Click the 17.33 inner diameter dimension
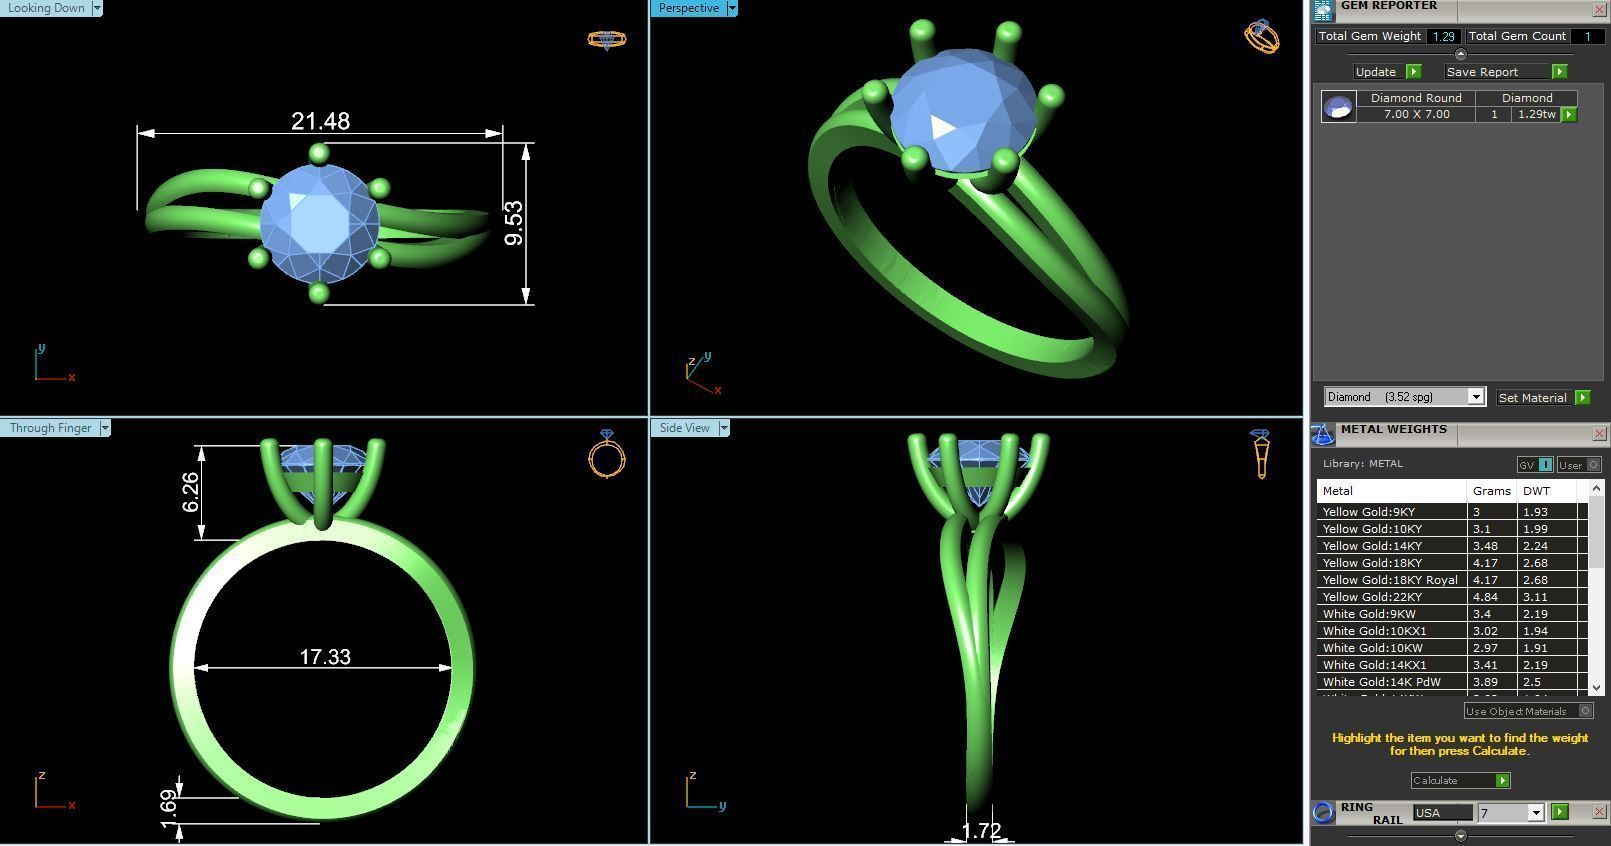This screenshot has width=1611, height=846. [325, 657]
